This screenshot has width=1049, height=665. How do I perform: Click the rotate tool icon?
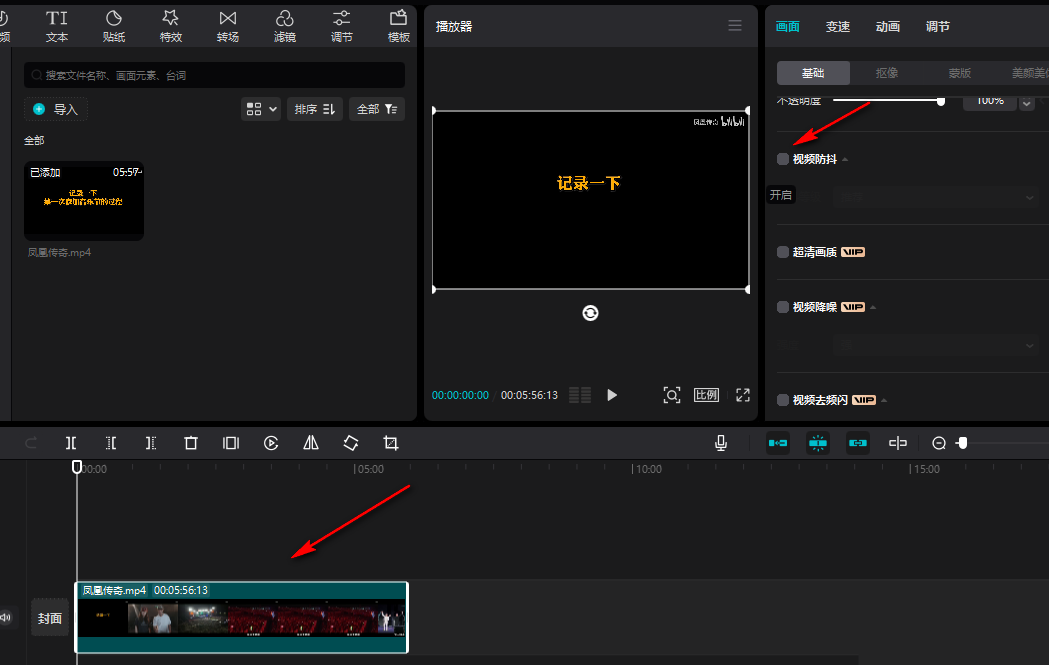[351, 443]
